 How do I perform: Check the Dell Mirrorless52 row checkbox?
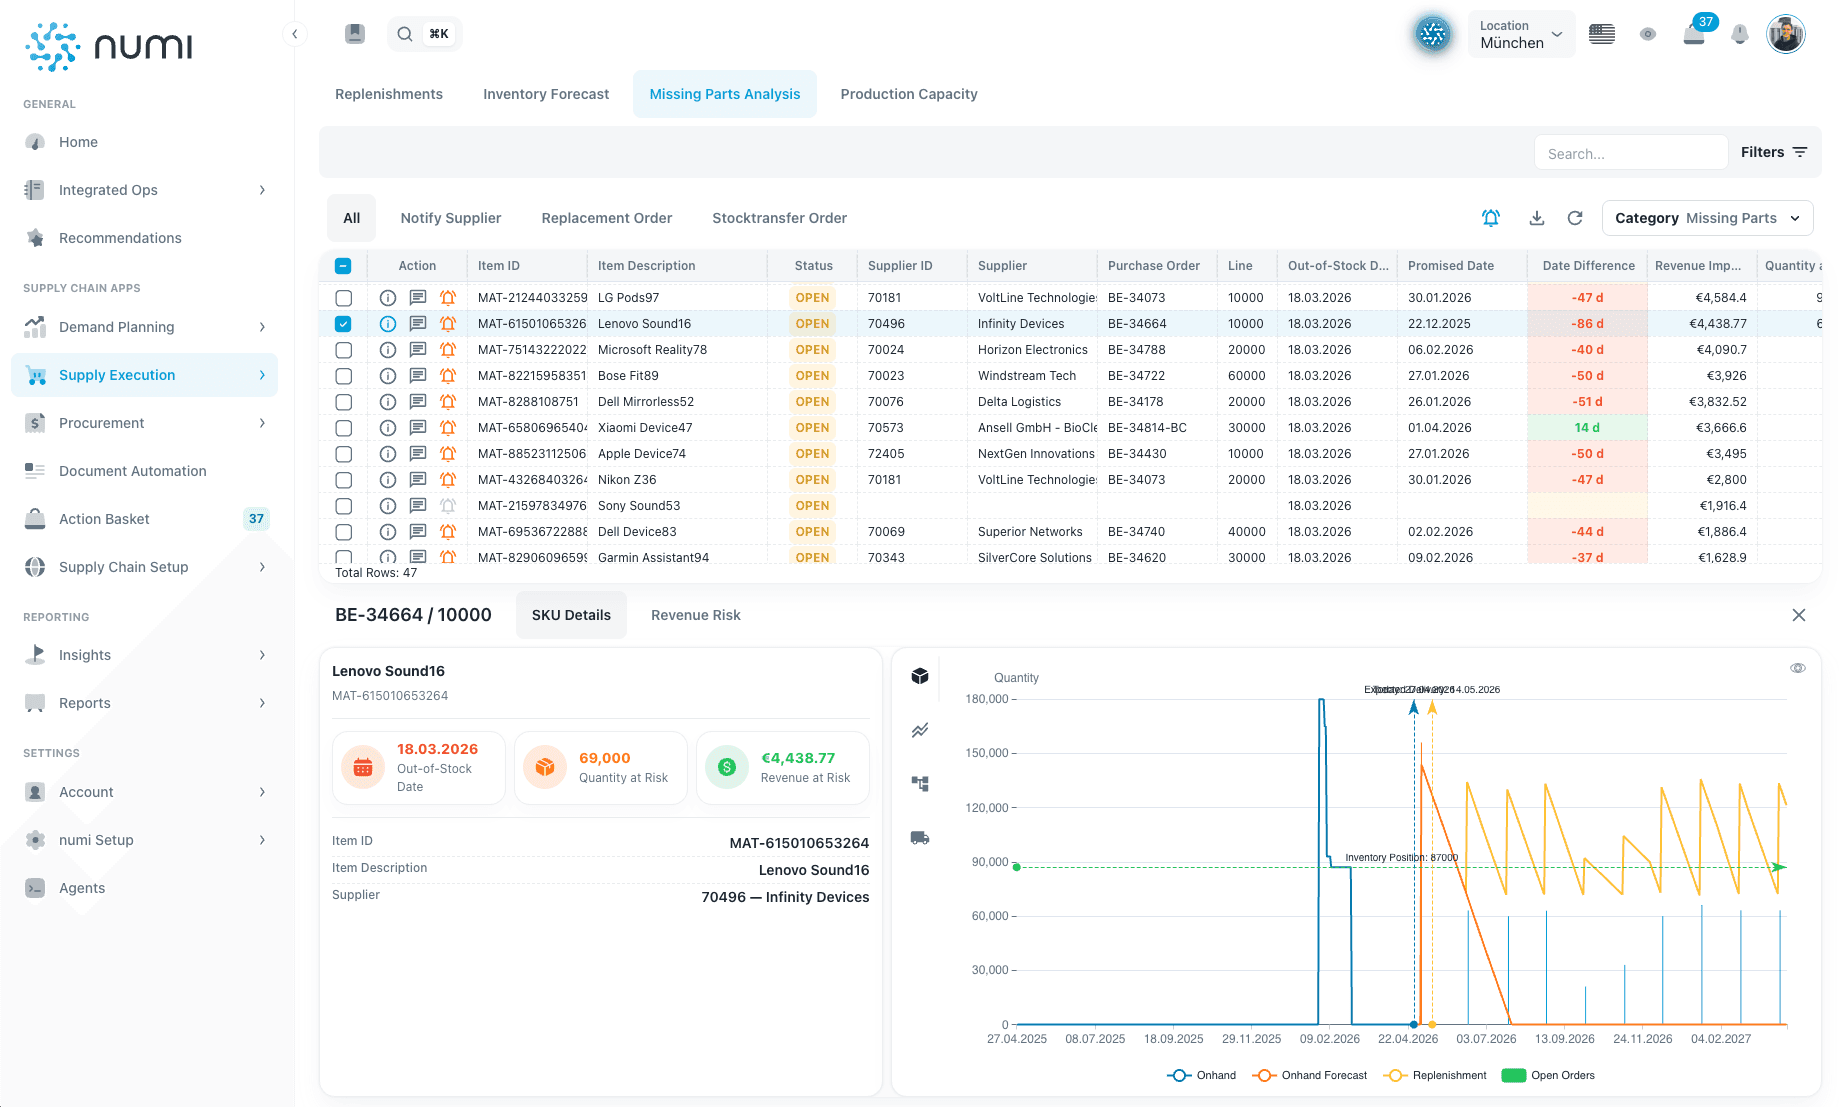coord(344,402)
